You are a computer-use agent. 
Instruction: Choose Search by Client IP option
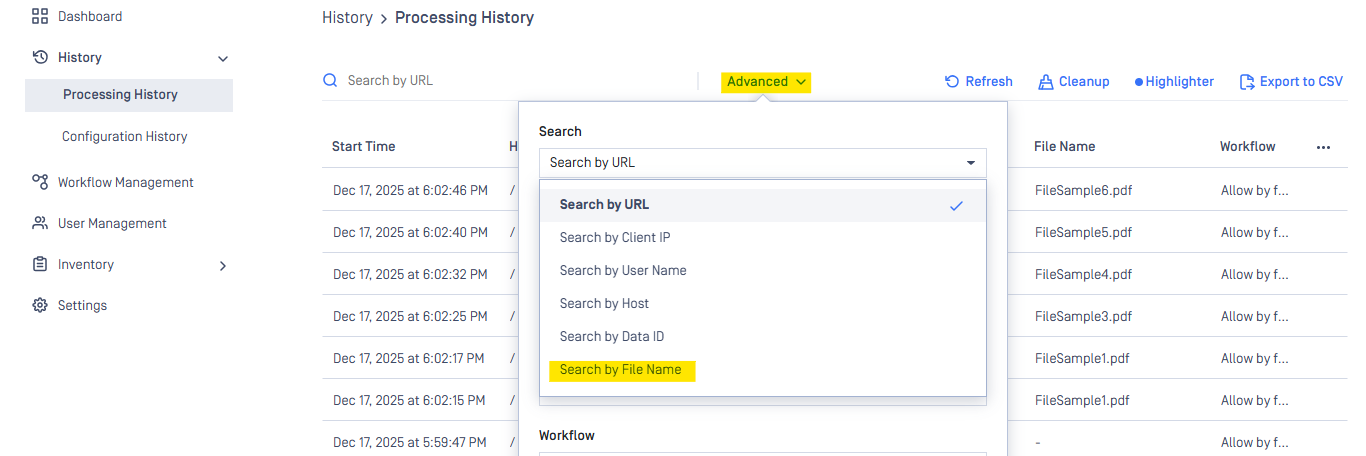(614, 237)
